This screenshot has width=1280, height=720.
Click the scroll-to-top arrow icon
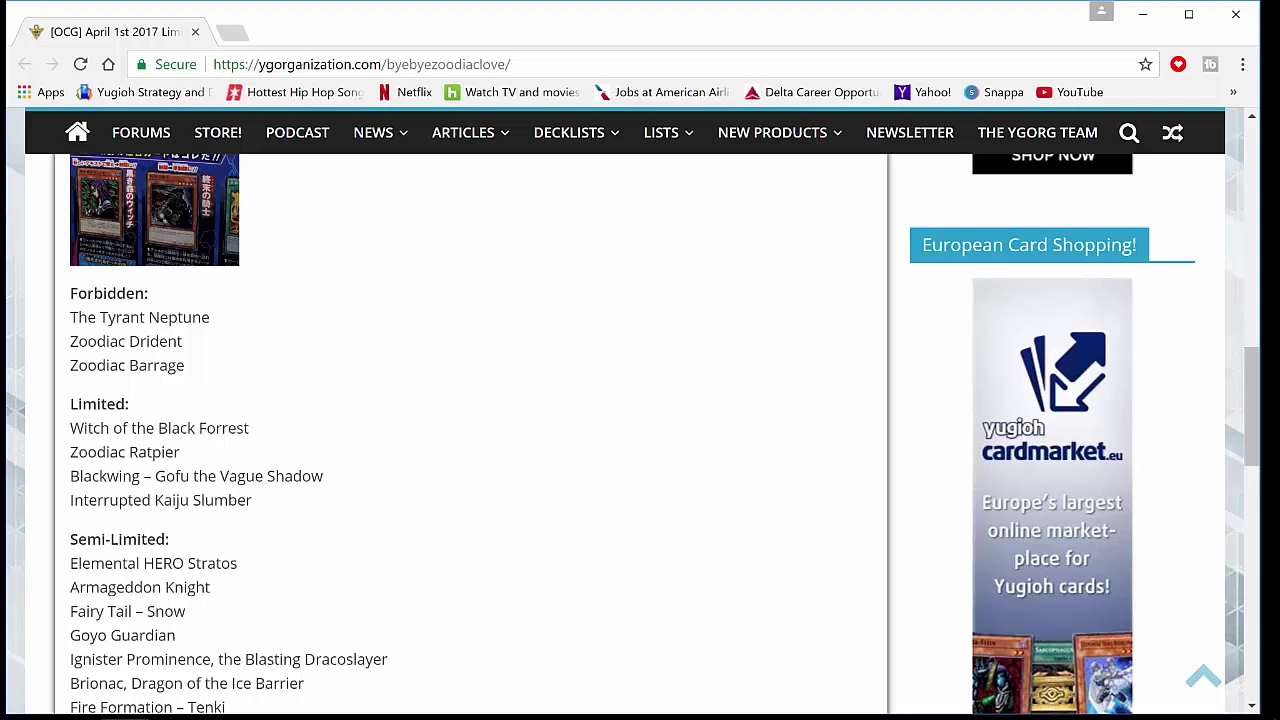[x=1203, y=676]
